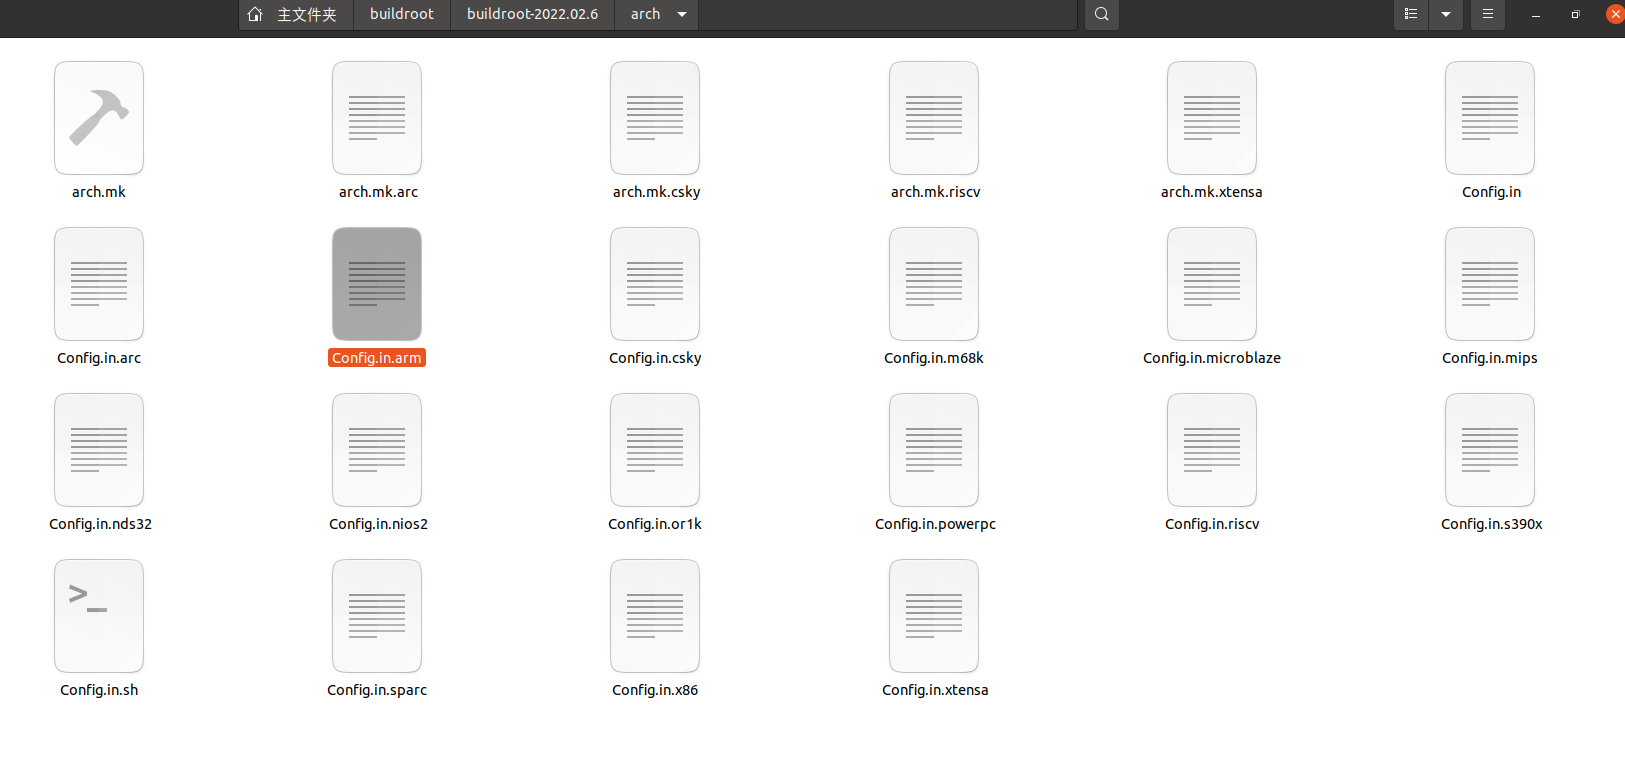Select the arch.mk.csky file icon
This screenshot has width=1625, height=776.
click(655, 118)
